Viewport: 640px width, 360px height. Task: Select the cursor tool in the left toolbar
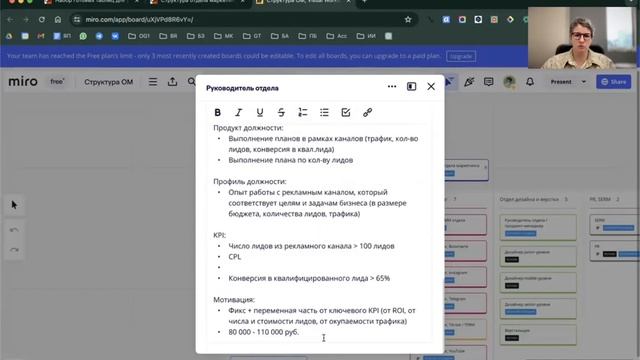coord(14,204)
